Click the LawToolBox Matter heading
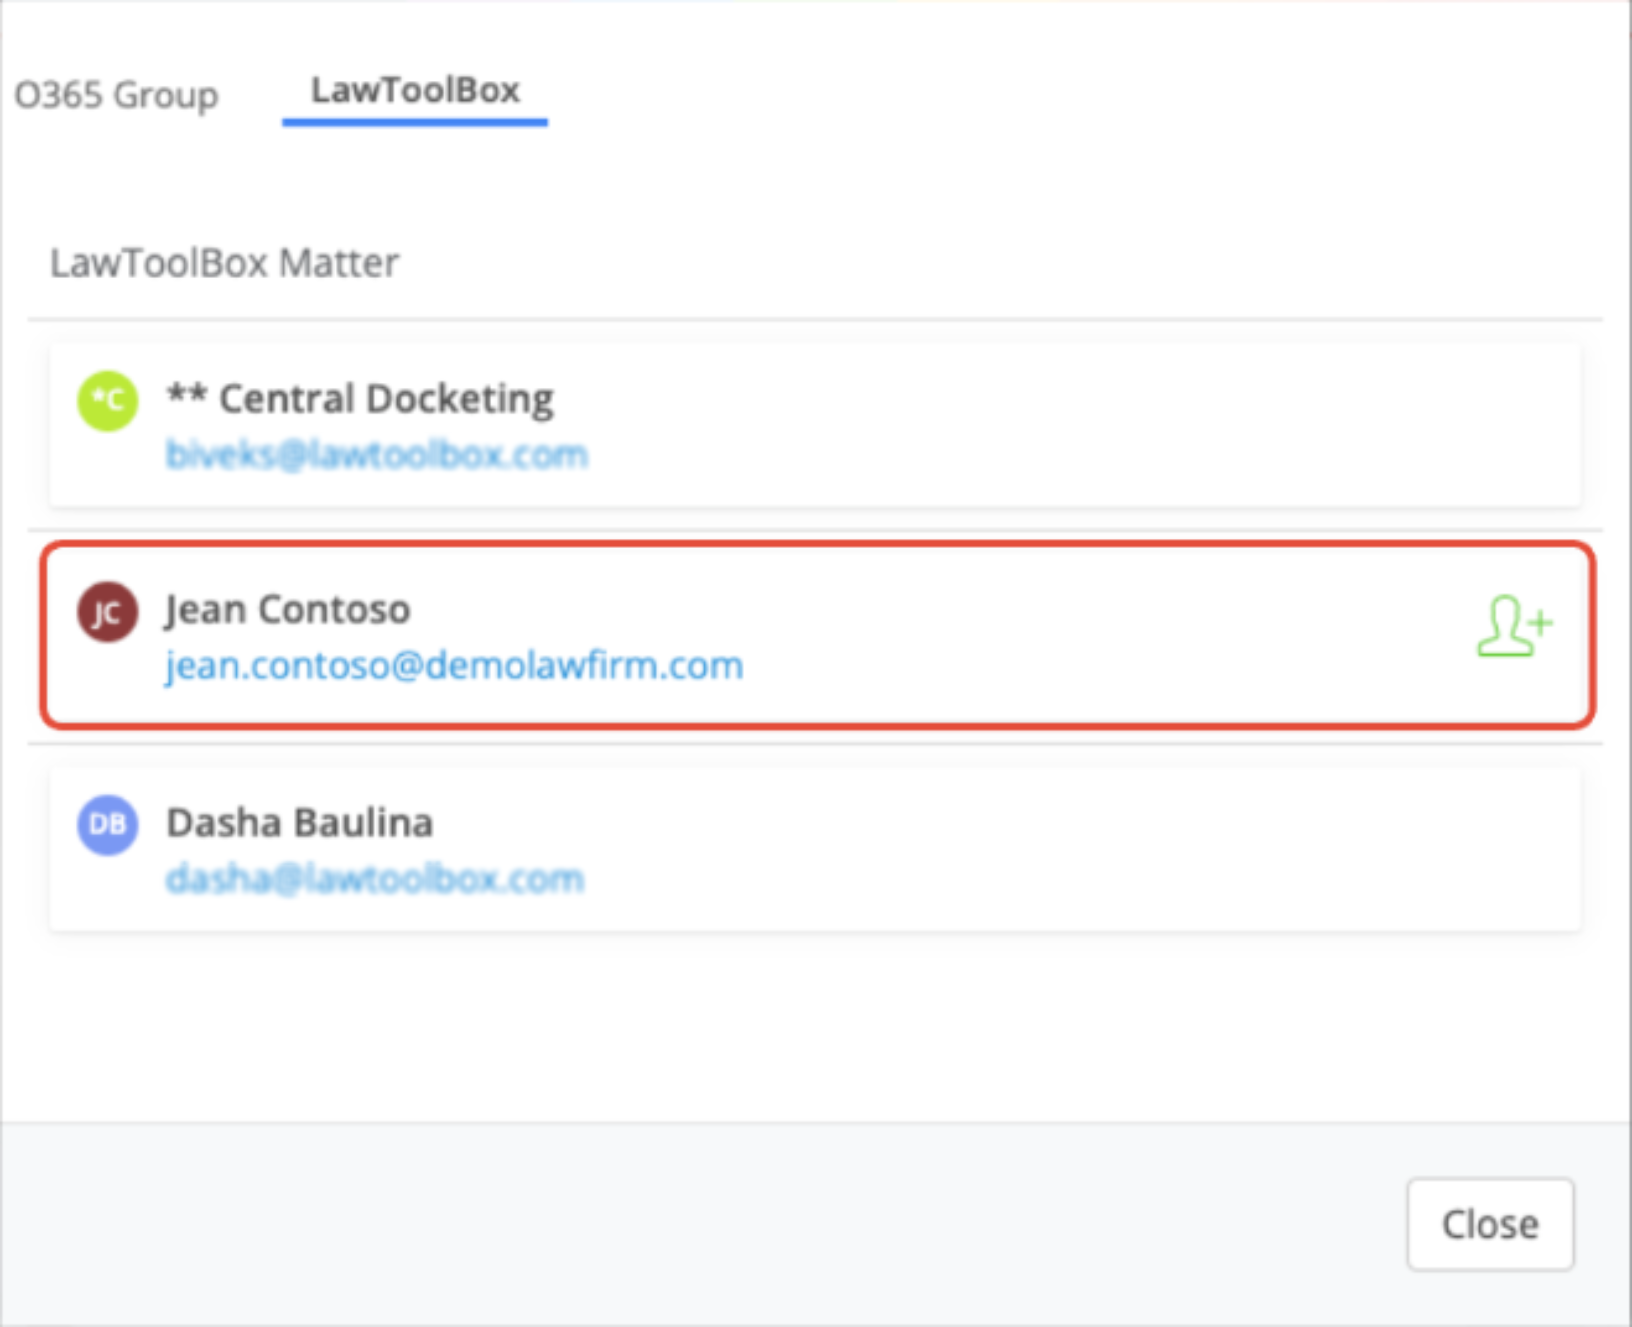1632x1327 pixels. point(225,263)
